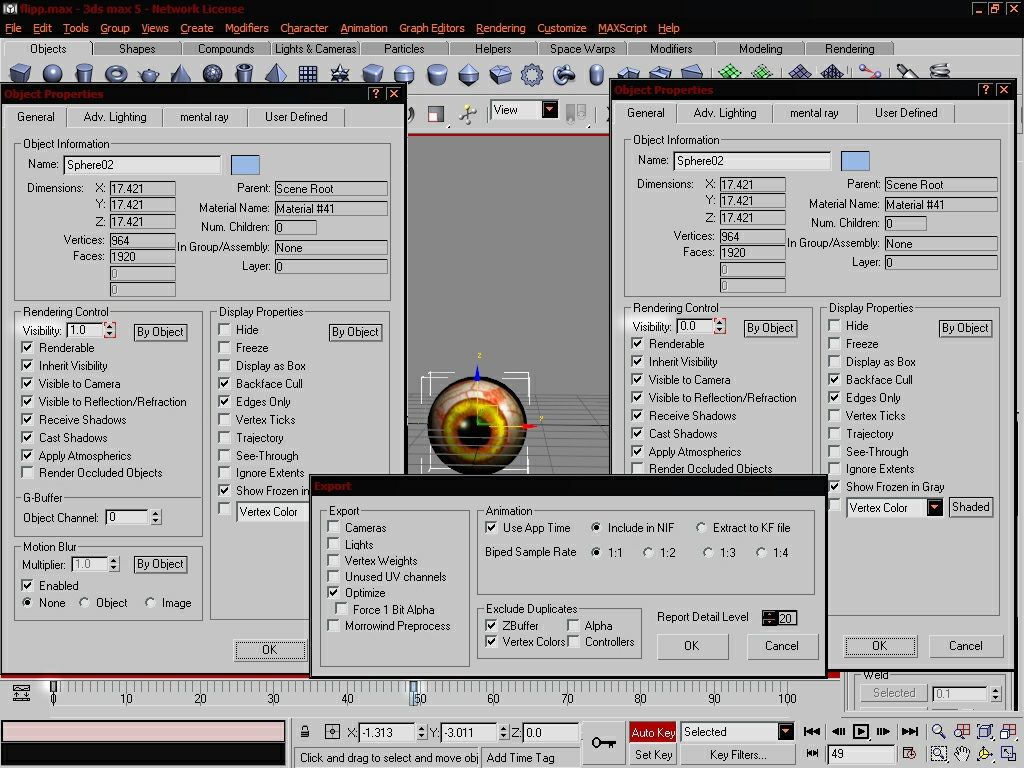Select the Pan hand viewport tool

pyautogui.click(x=961, y=754)
